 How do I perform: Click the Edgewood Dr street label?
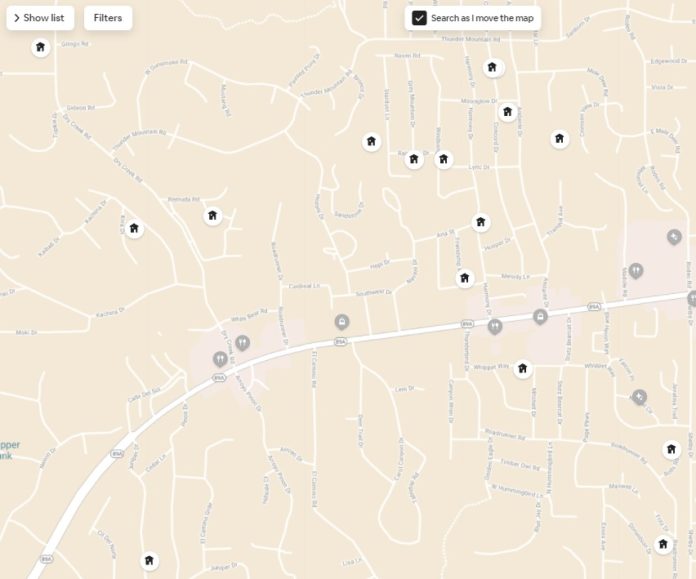tap(668, 61)
